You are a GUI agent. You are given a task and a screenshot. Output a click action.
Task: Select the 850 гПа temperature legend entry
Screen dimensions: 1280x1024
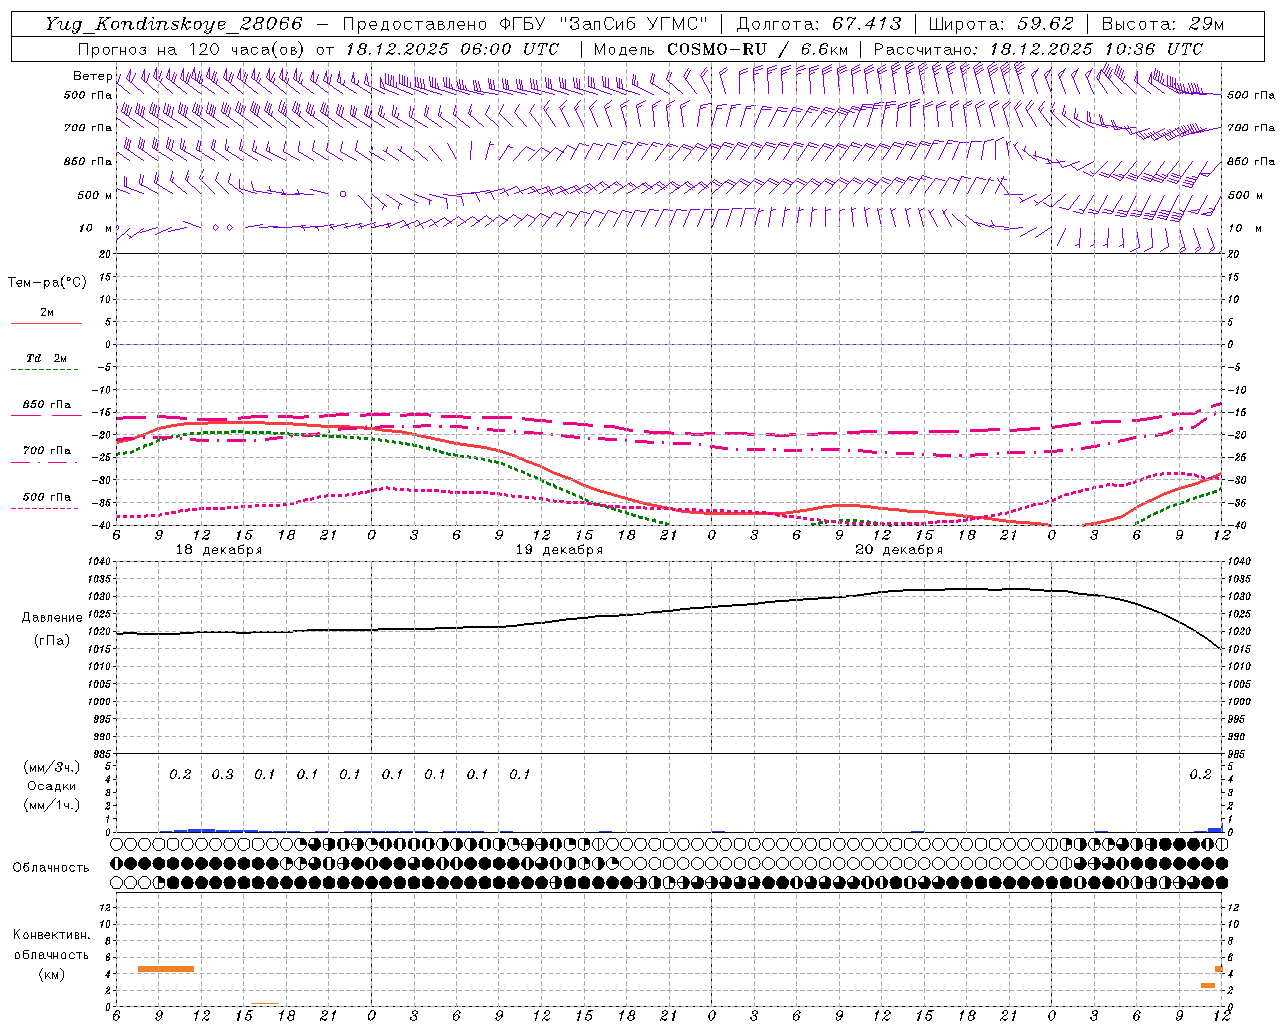46,405
